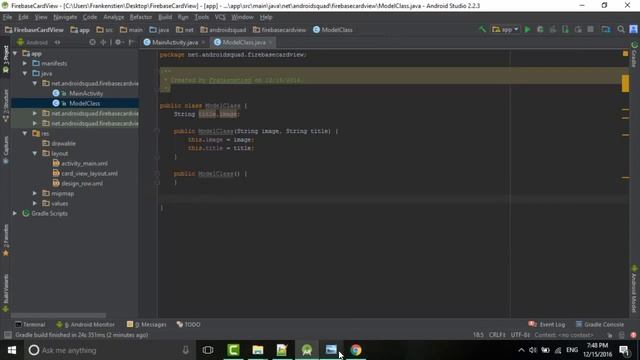
Task: Open the Terminal tool window
Action: coord(30,324)
